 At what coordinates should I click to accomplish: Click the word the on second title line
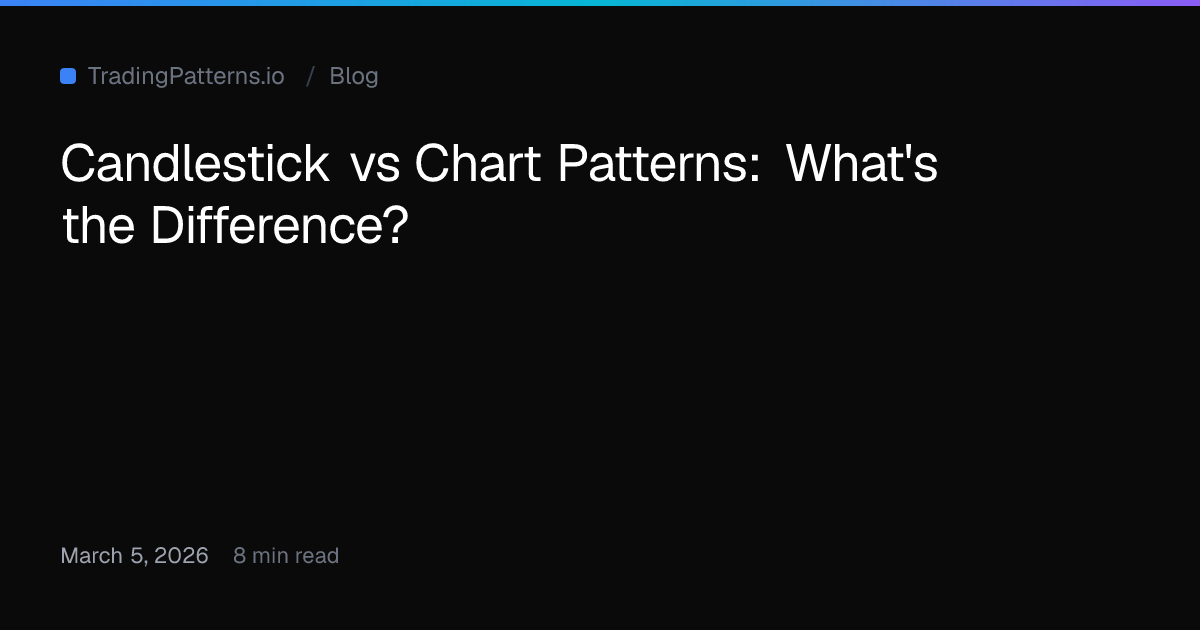(98, 226)
